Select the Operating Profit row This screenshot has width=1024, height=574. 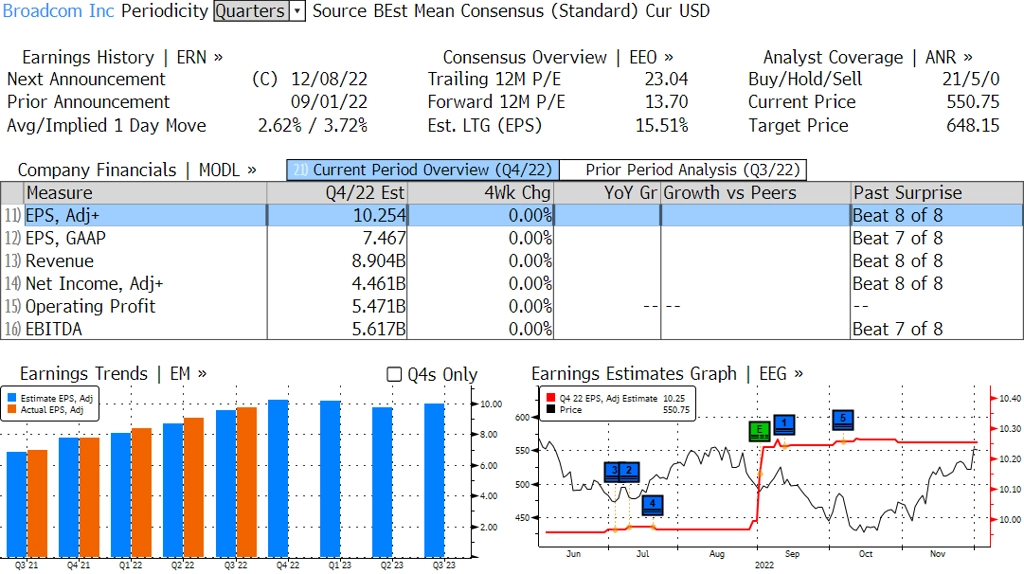[512, 306]
